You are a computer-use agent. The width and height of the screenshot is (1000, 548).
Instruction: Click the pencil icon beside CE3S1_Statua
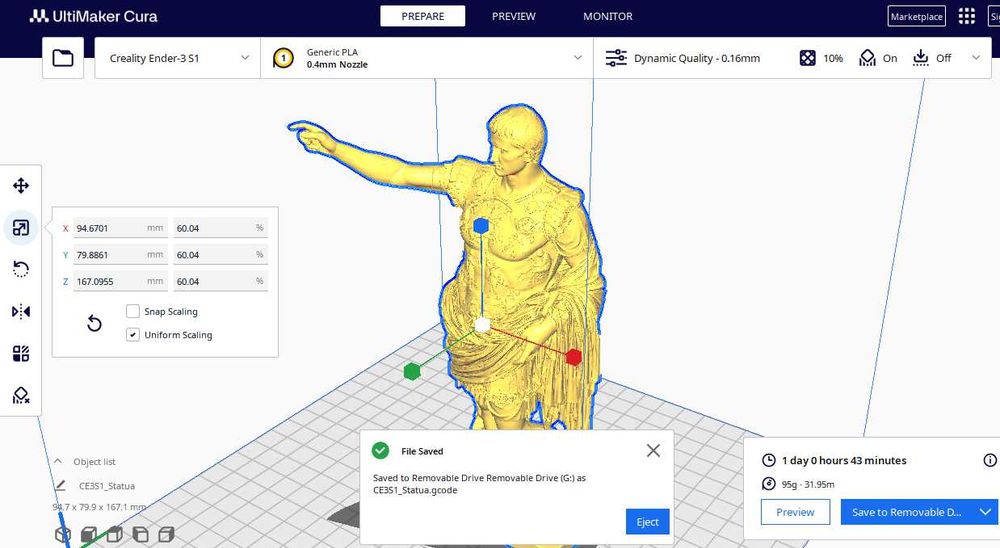pos(61,485)
